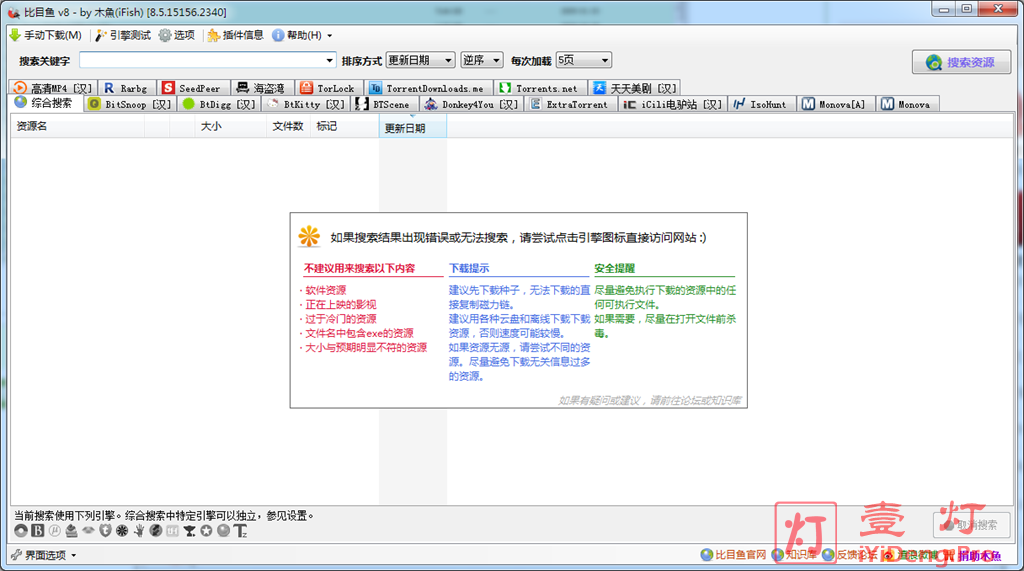Open 选项 options with gear icon
1024x571 pixels.
[177, 35]
